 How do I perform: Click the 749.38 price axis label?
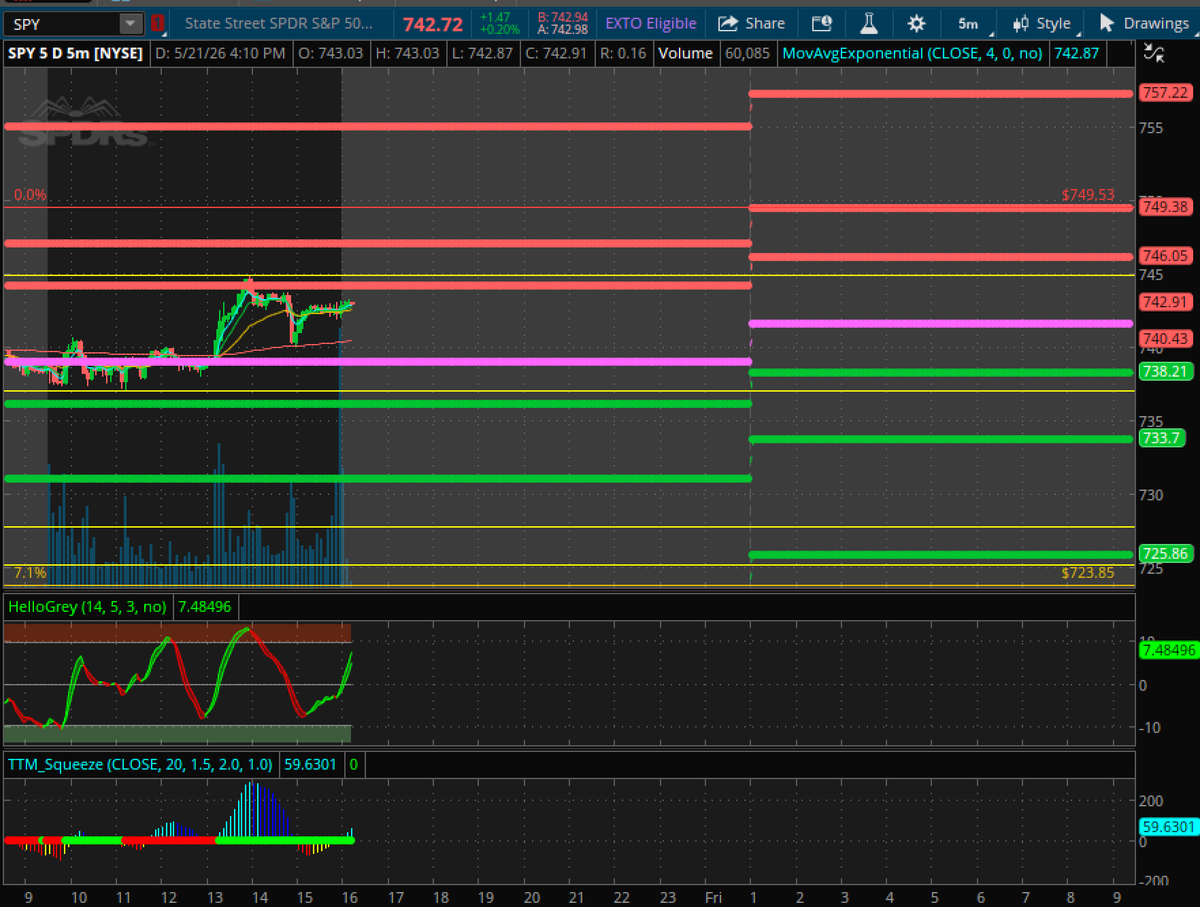tap(1165, 207)
